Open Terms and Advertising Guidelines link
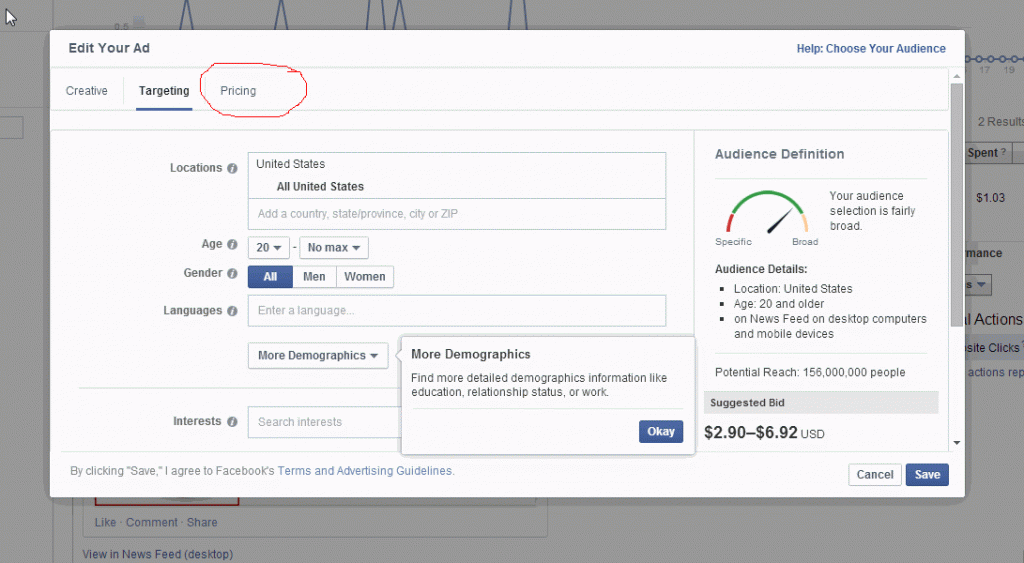The image size is (1024, 563). click(x=364, y=471)
